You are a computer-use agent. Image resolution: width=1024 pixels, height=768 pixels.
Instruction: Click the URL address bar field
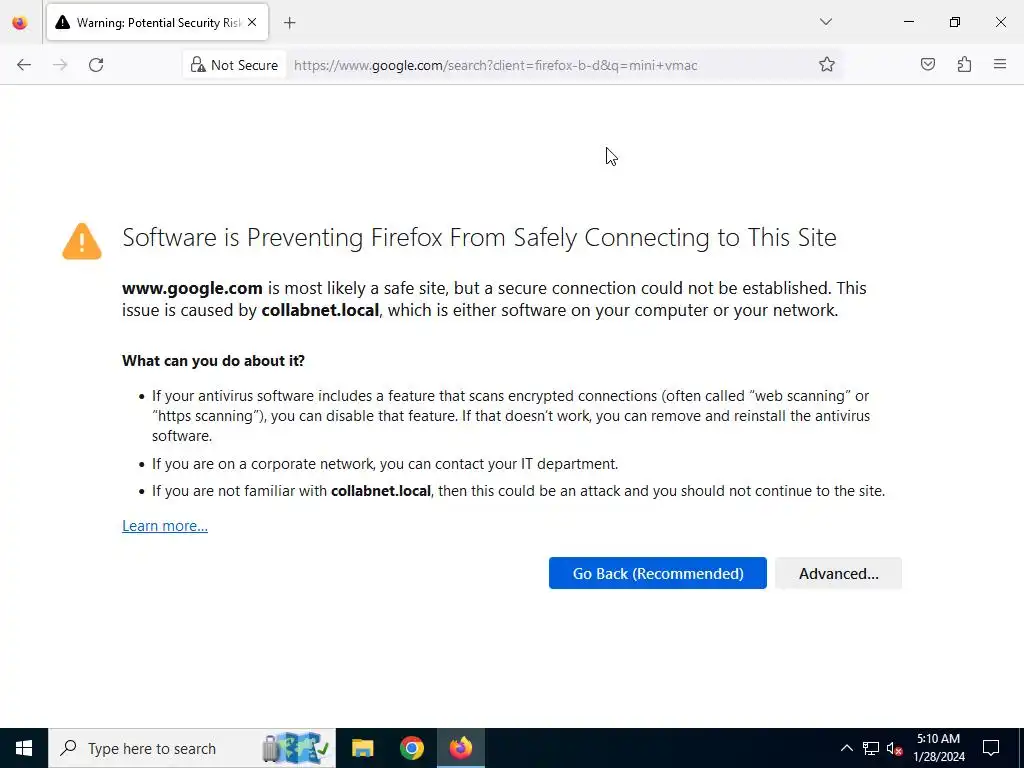tap(550, 65)
